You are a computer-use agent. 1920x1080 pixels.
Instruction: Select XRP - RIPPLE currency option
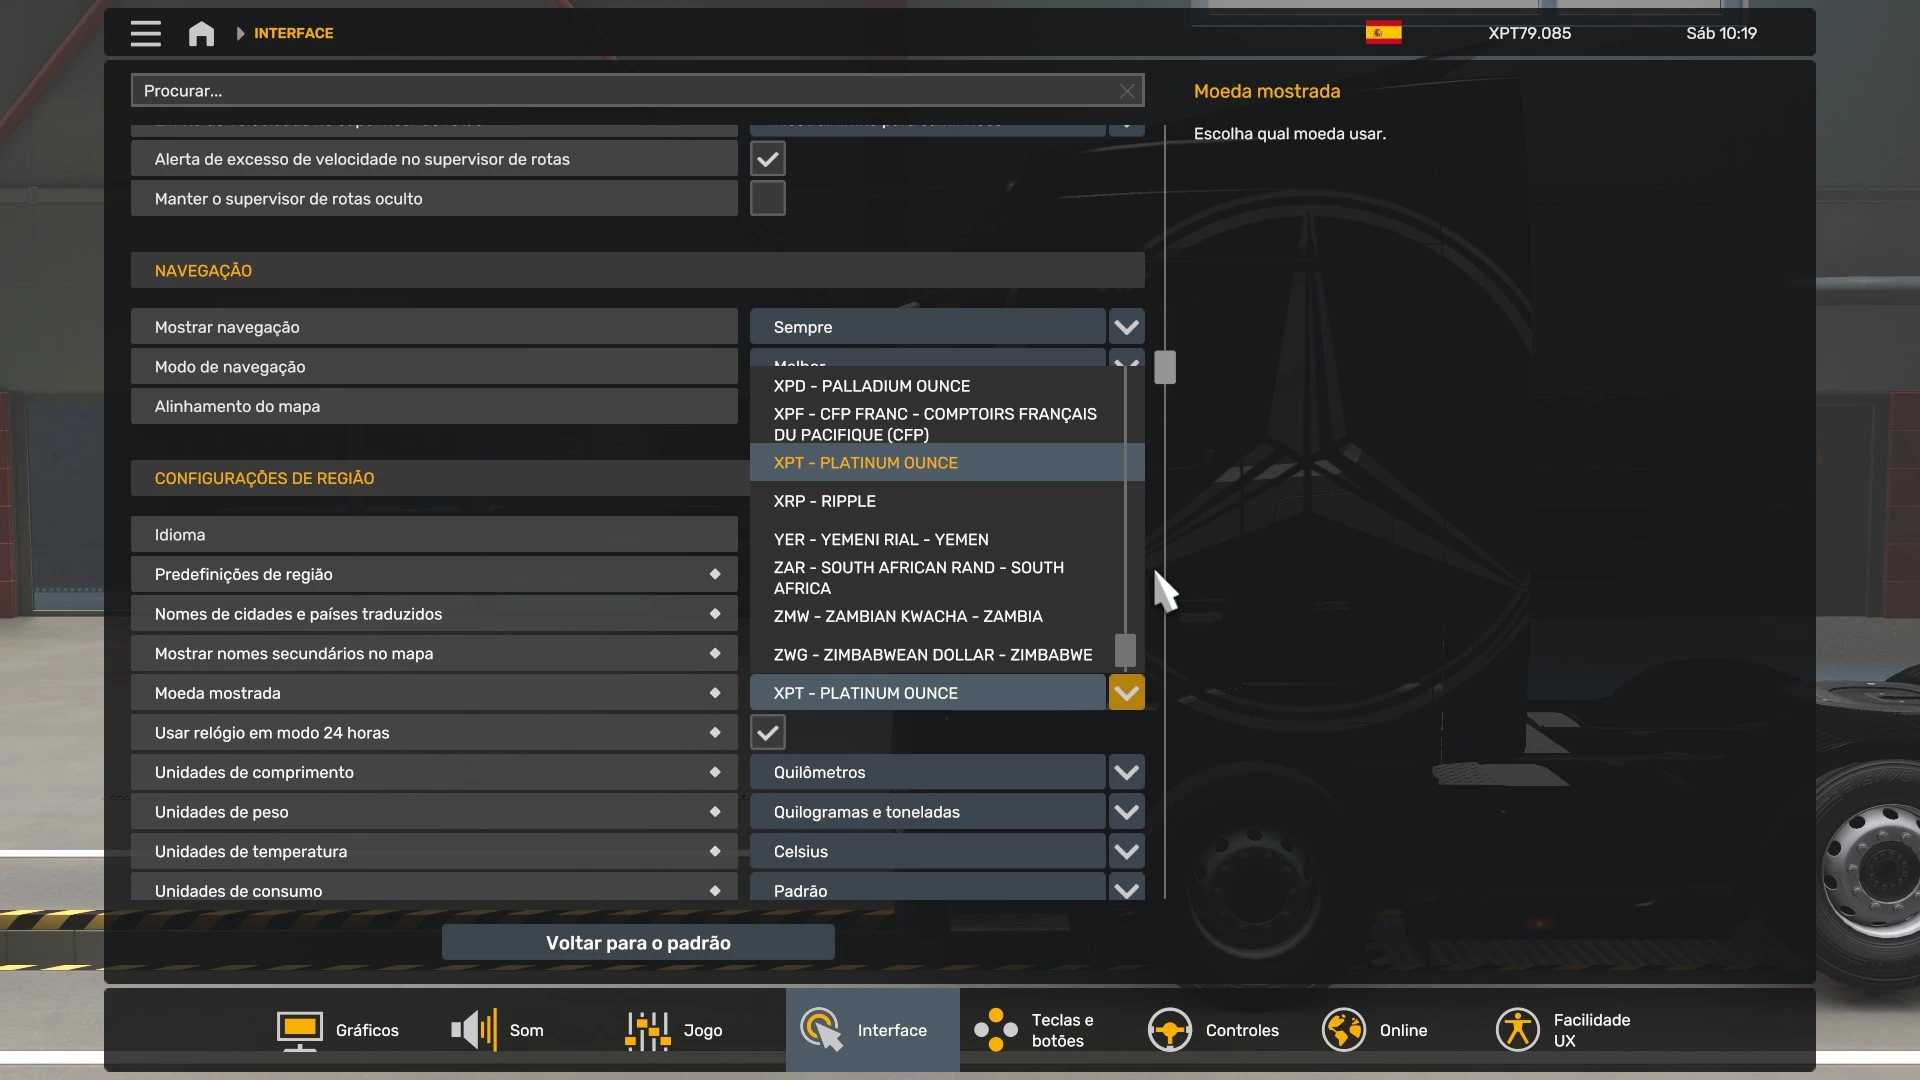(x=825, y=501)
